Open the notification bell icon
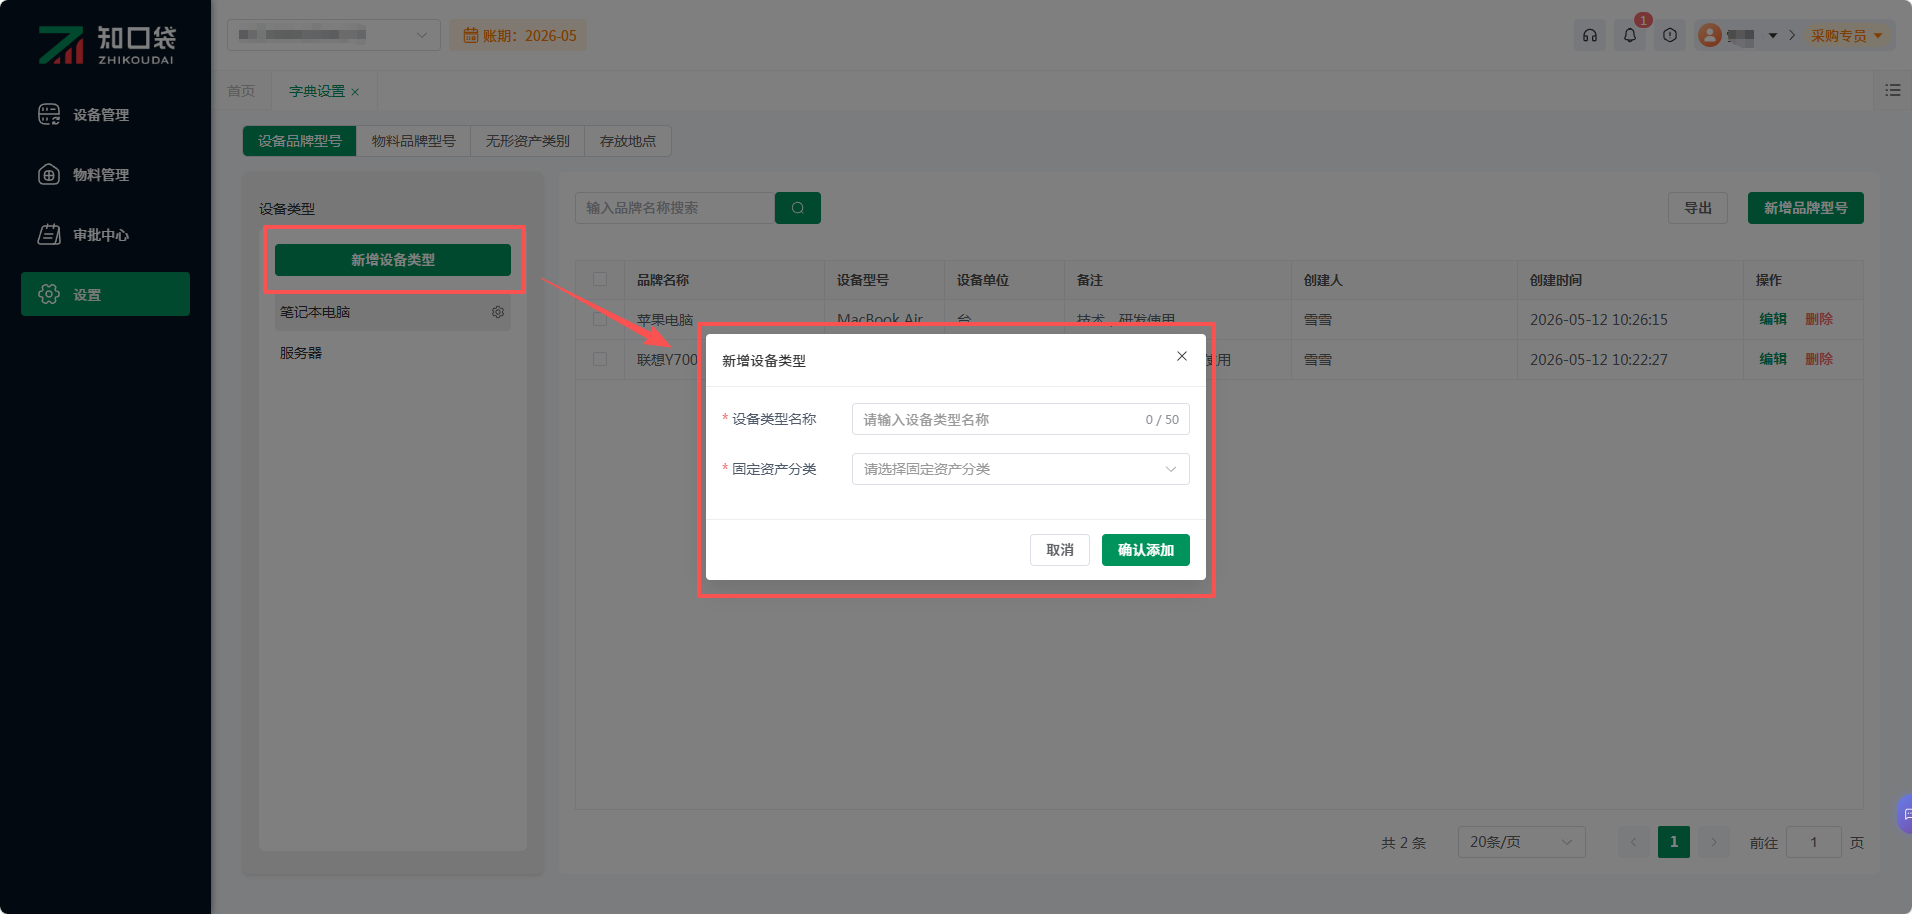This screenshot has height=914, width=1912. pyautogui.click(x=1630, y=36)
